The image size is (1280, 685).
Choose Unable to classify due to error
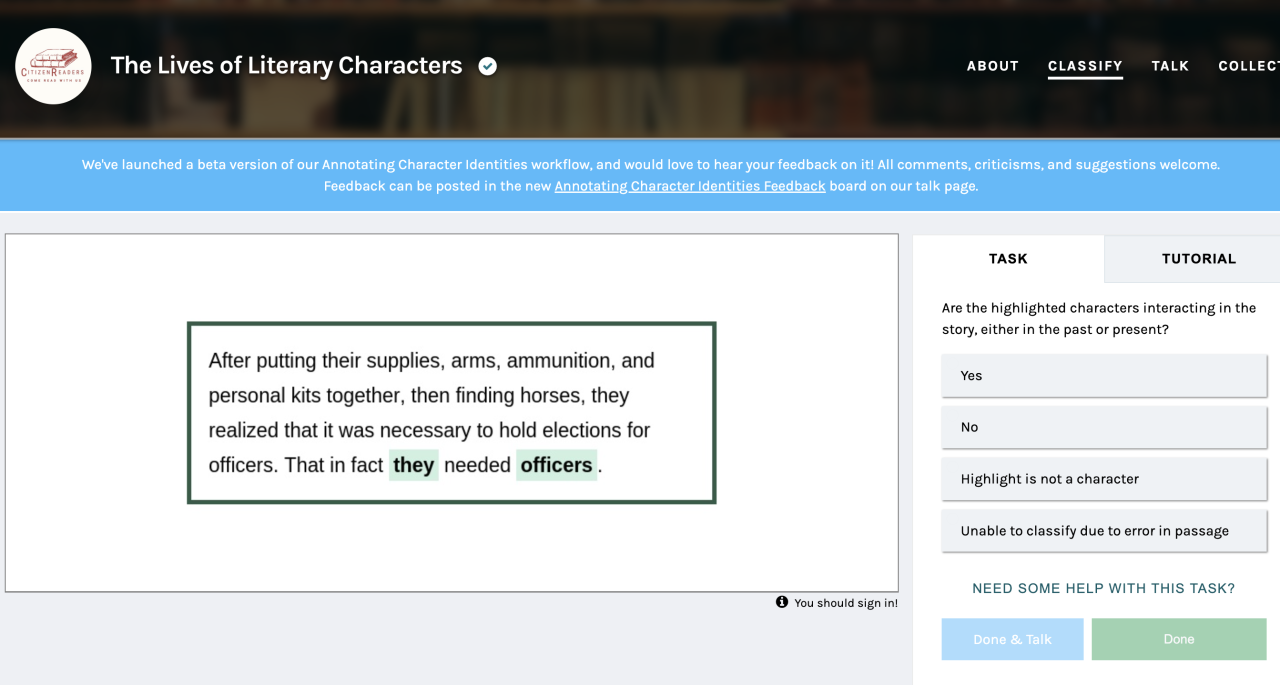tap(1104, 531)
